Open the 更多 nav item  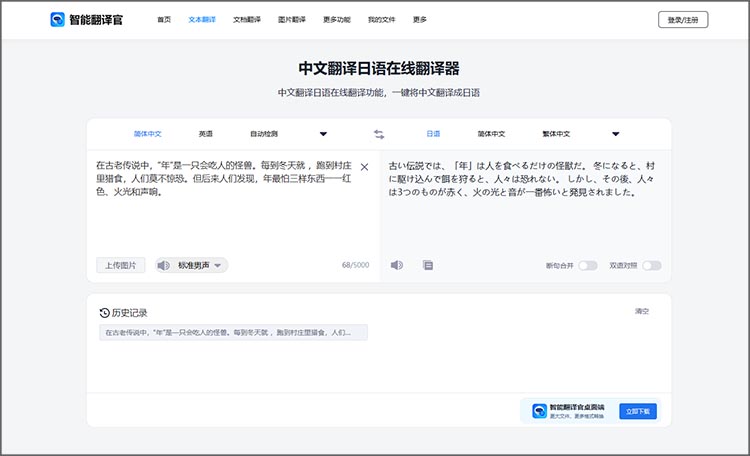[x=419, y=20]
